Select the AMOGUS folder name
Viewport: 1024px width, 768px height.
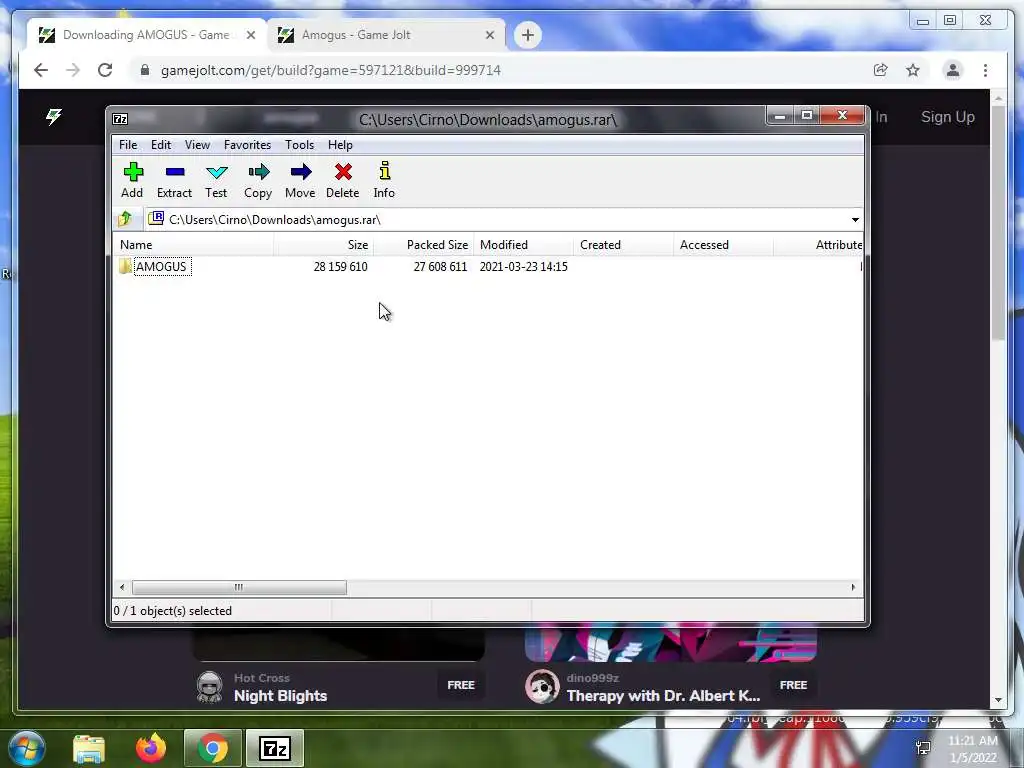pyautogui.click(x=161, y=266)
